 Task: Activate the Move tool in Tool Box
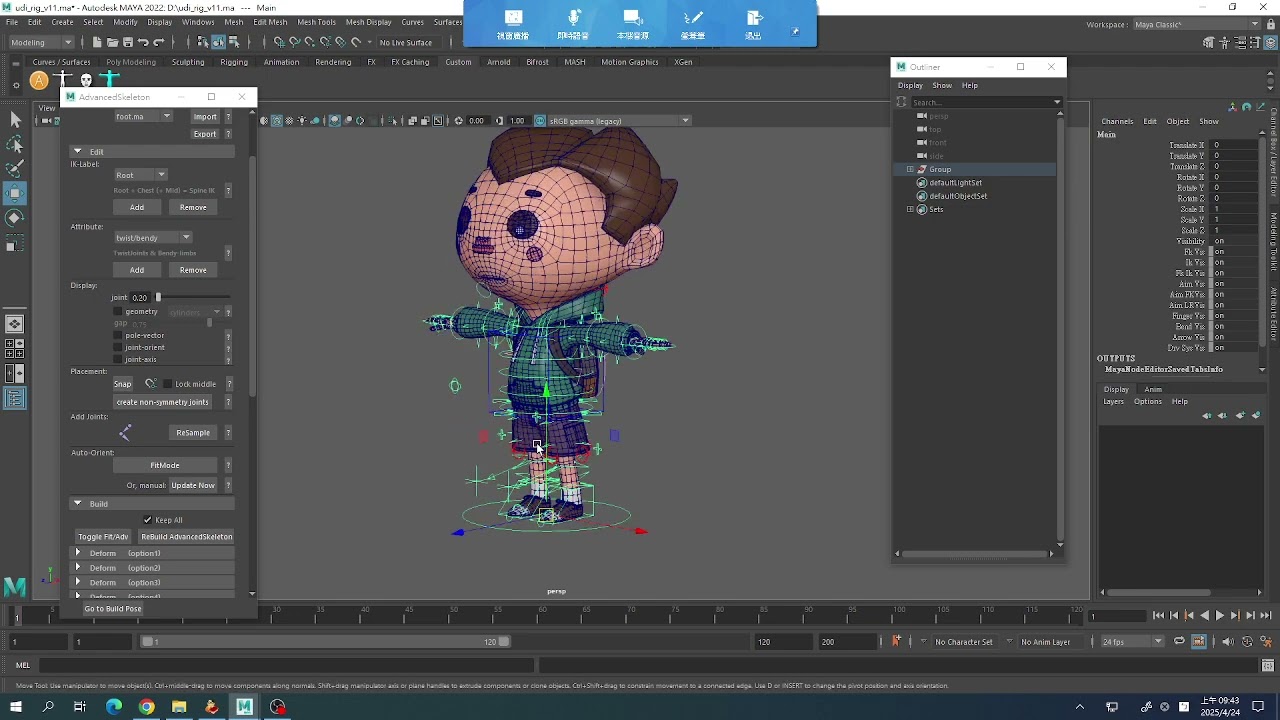15,193
